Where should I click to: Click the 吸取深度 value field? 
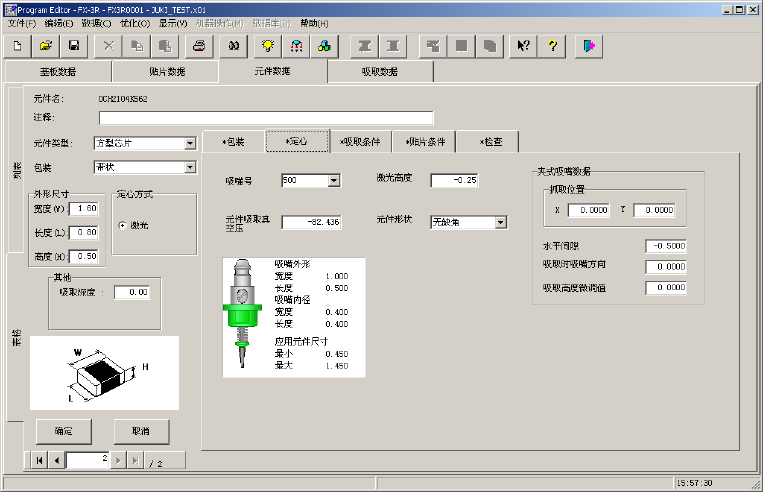(x=132, y=292)
